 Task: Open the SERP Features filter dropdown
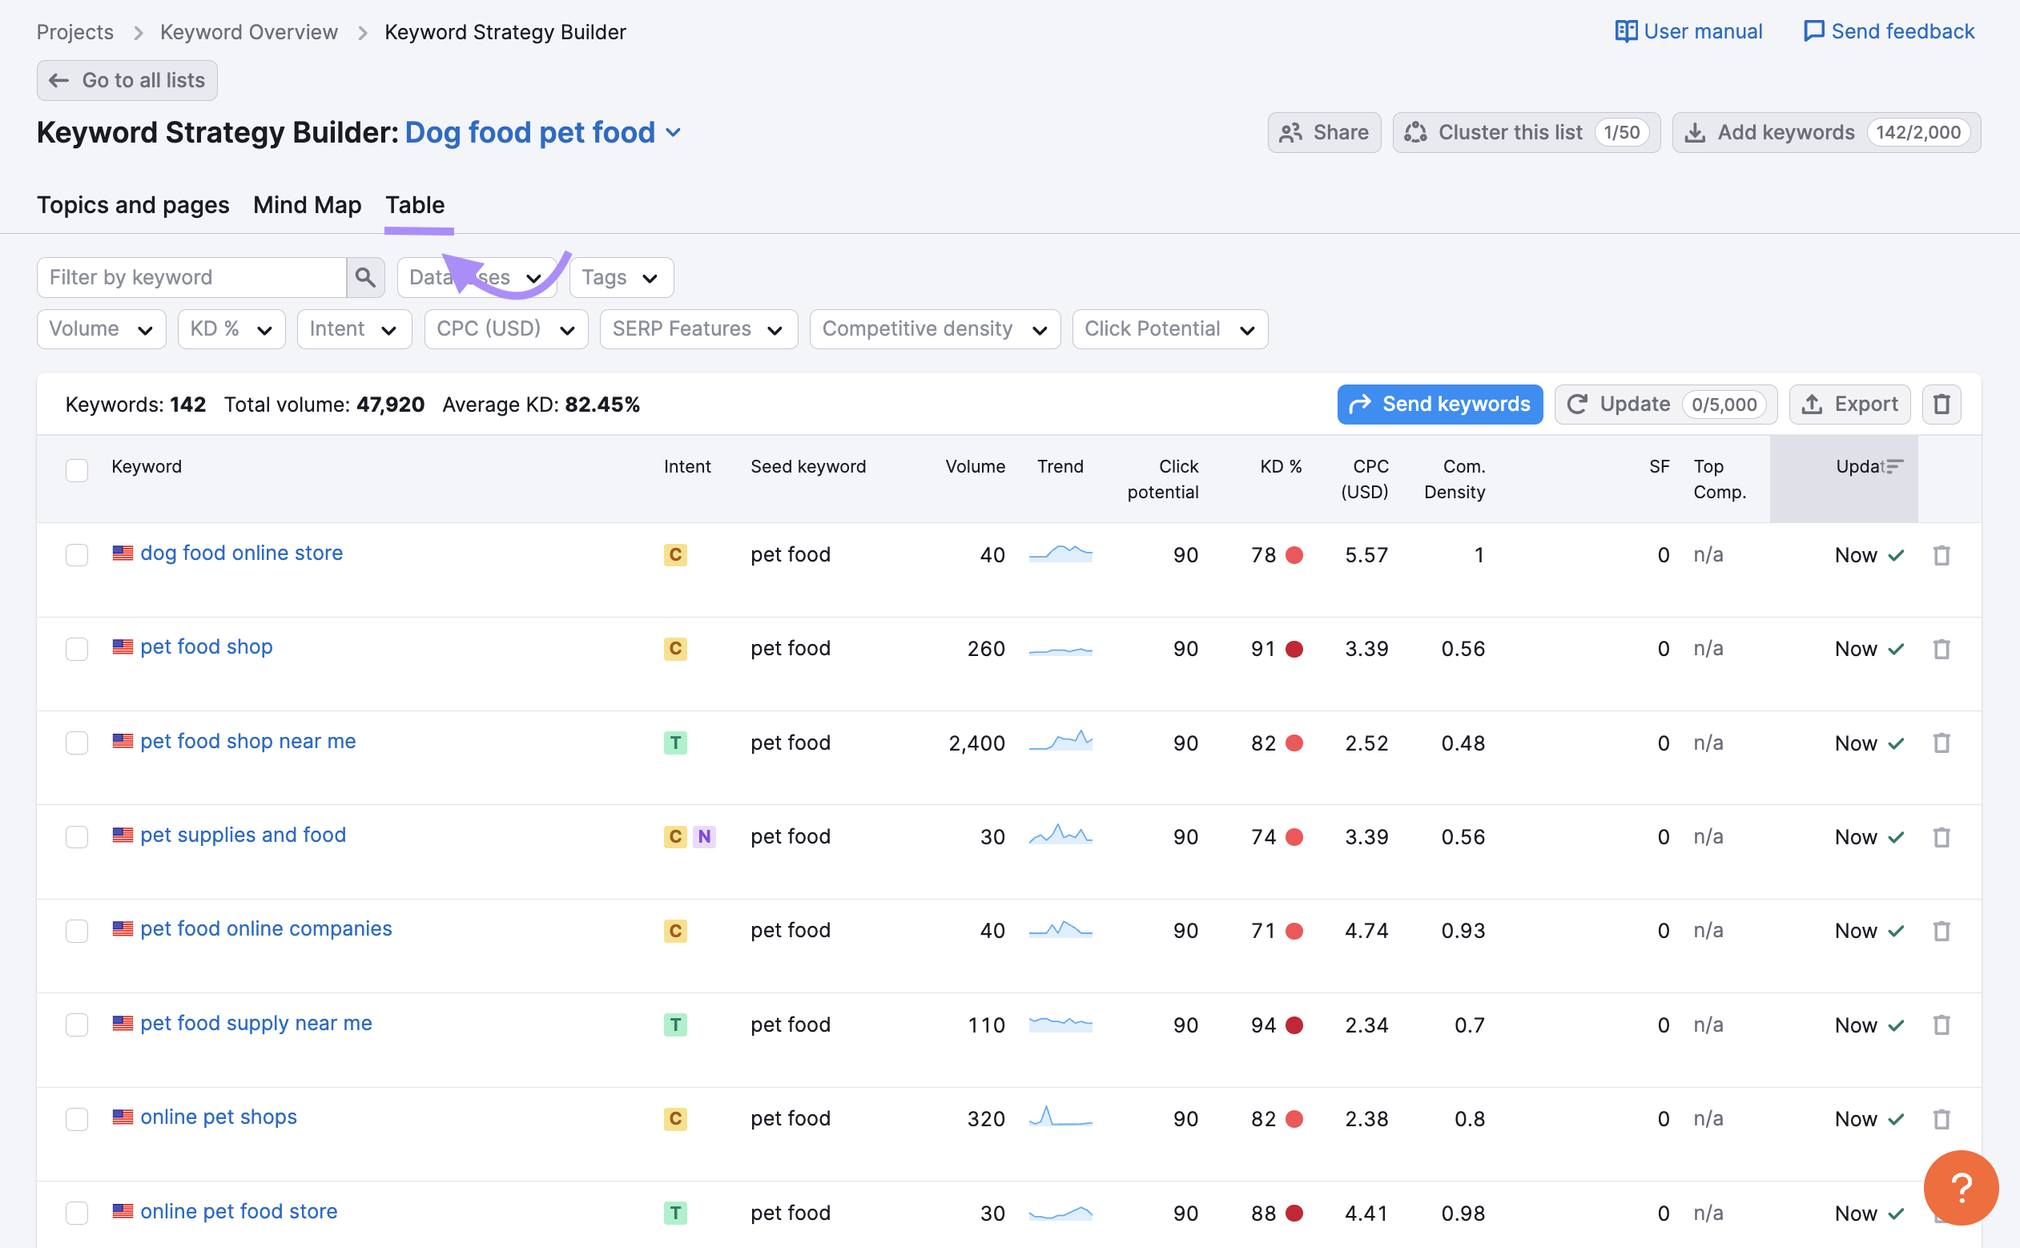[699, 329]
